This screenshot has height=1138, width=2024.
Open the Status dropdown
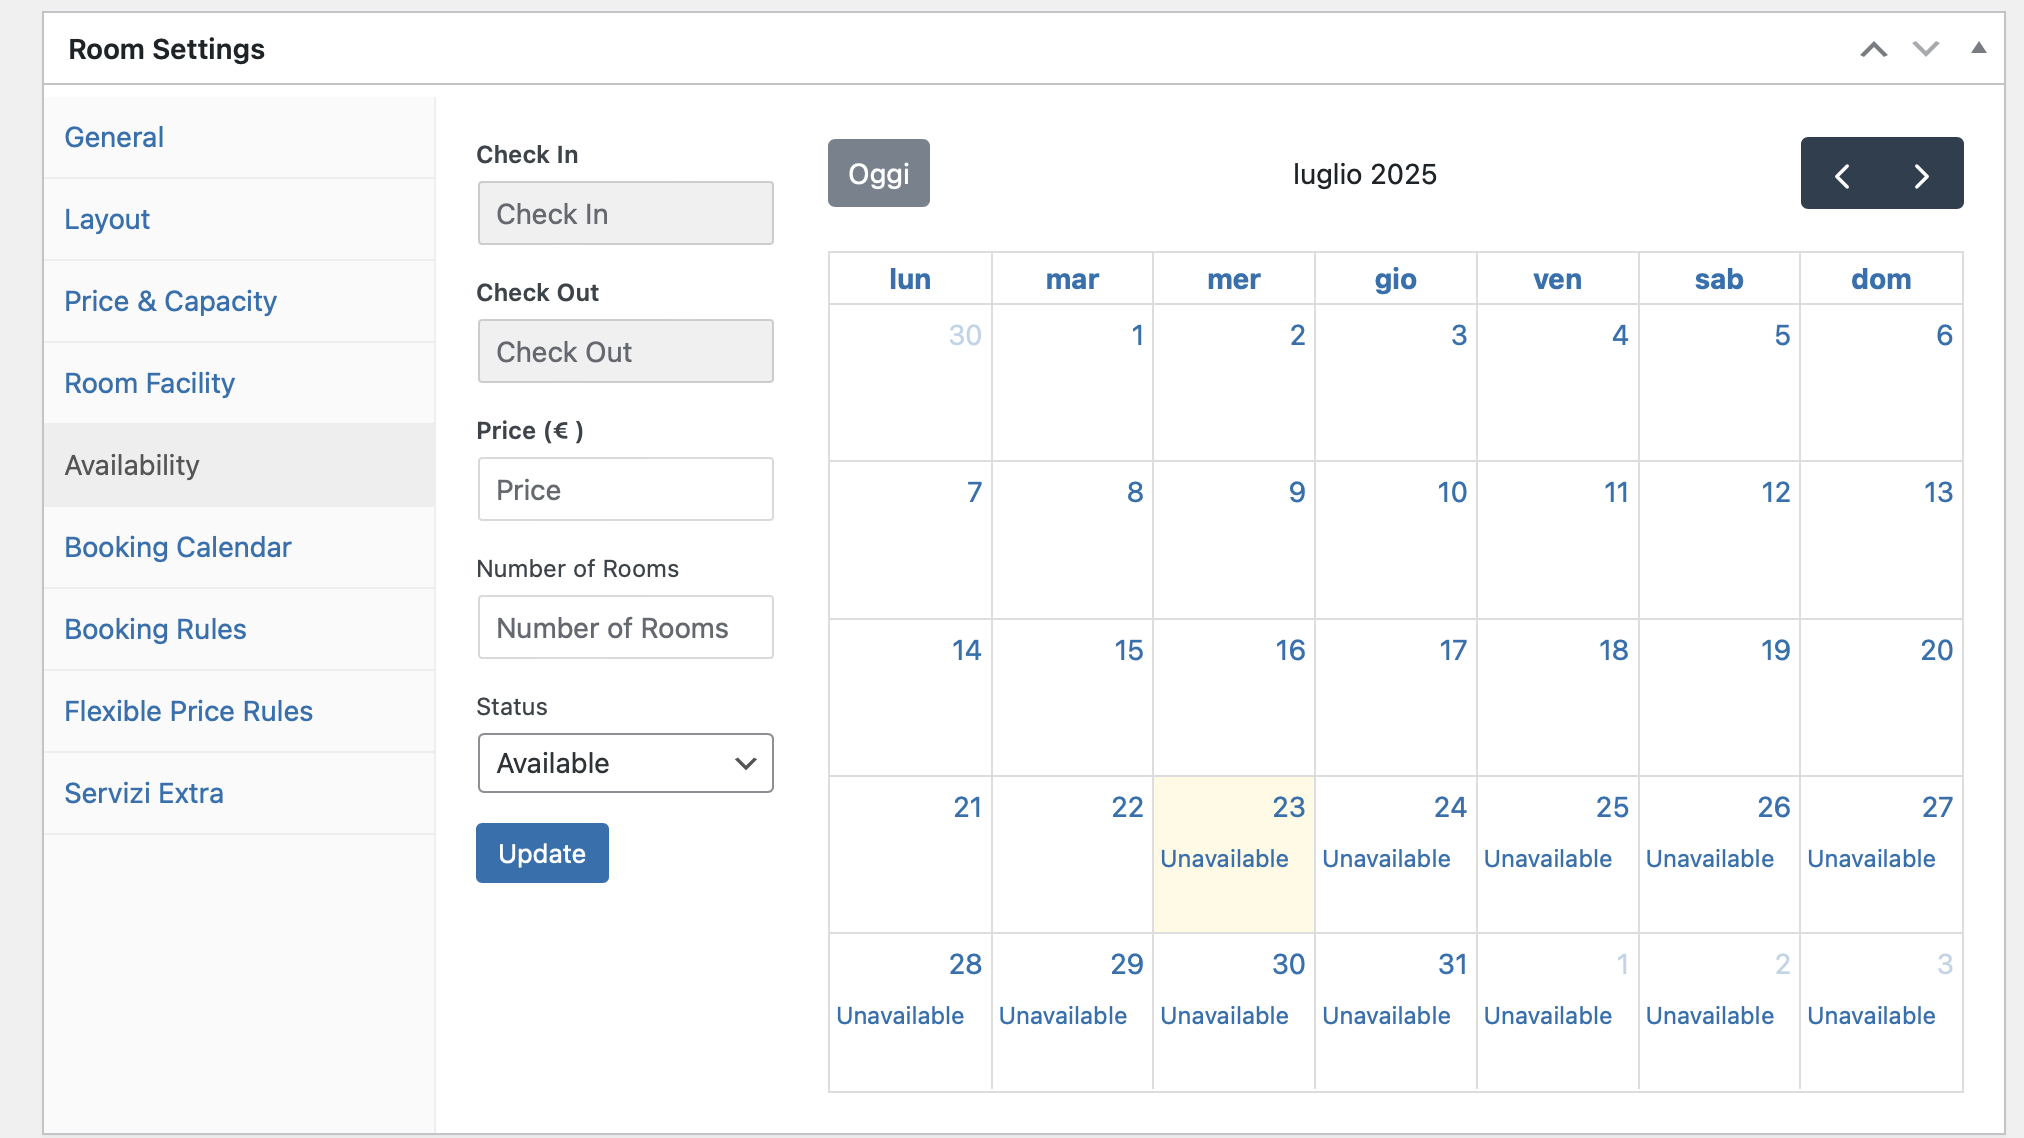[626, 763]
